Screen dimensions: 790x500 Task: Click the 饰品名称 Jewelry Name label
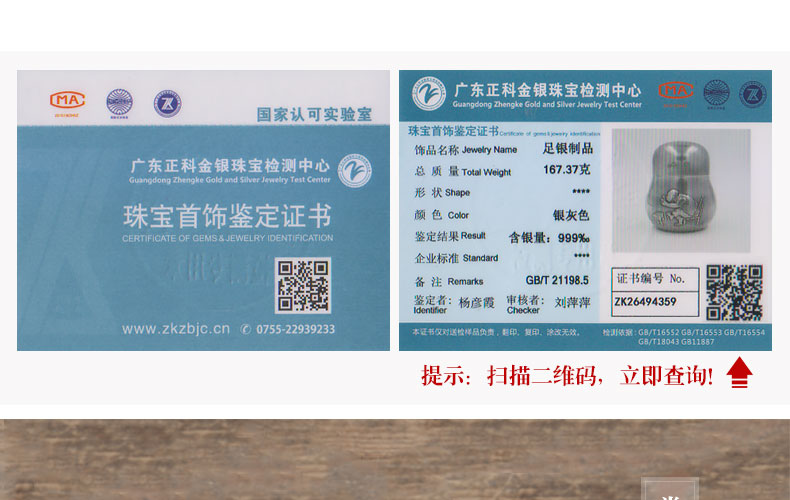[466, 150]
